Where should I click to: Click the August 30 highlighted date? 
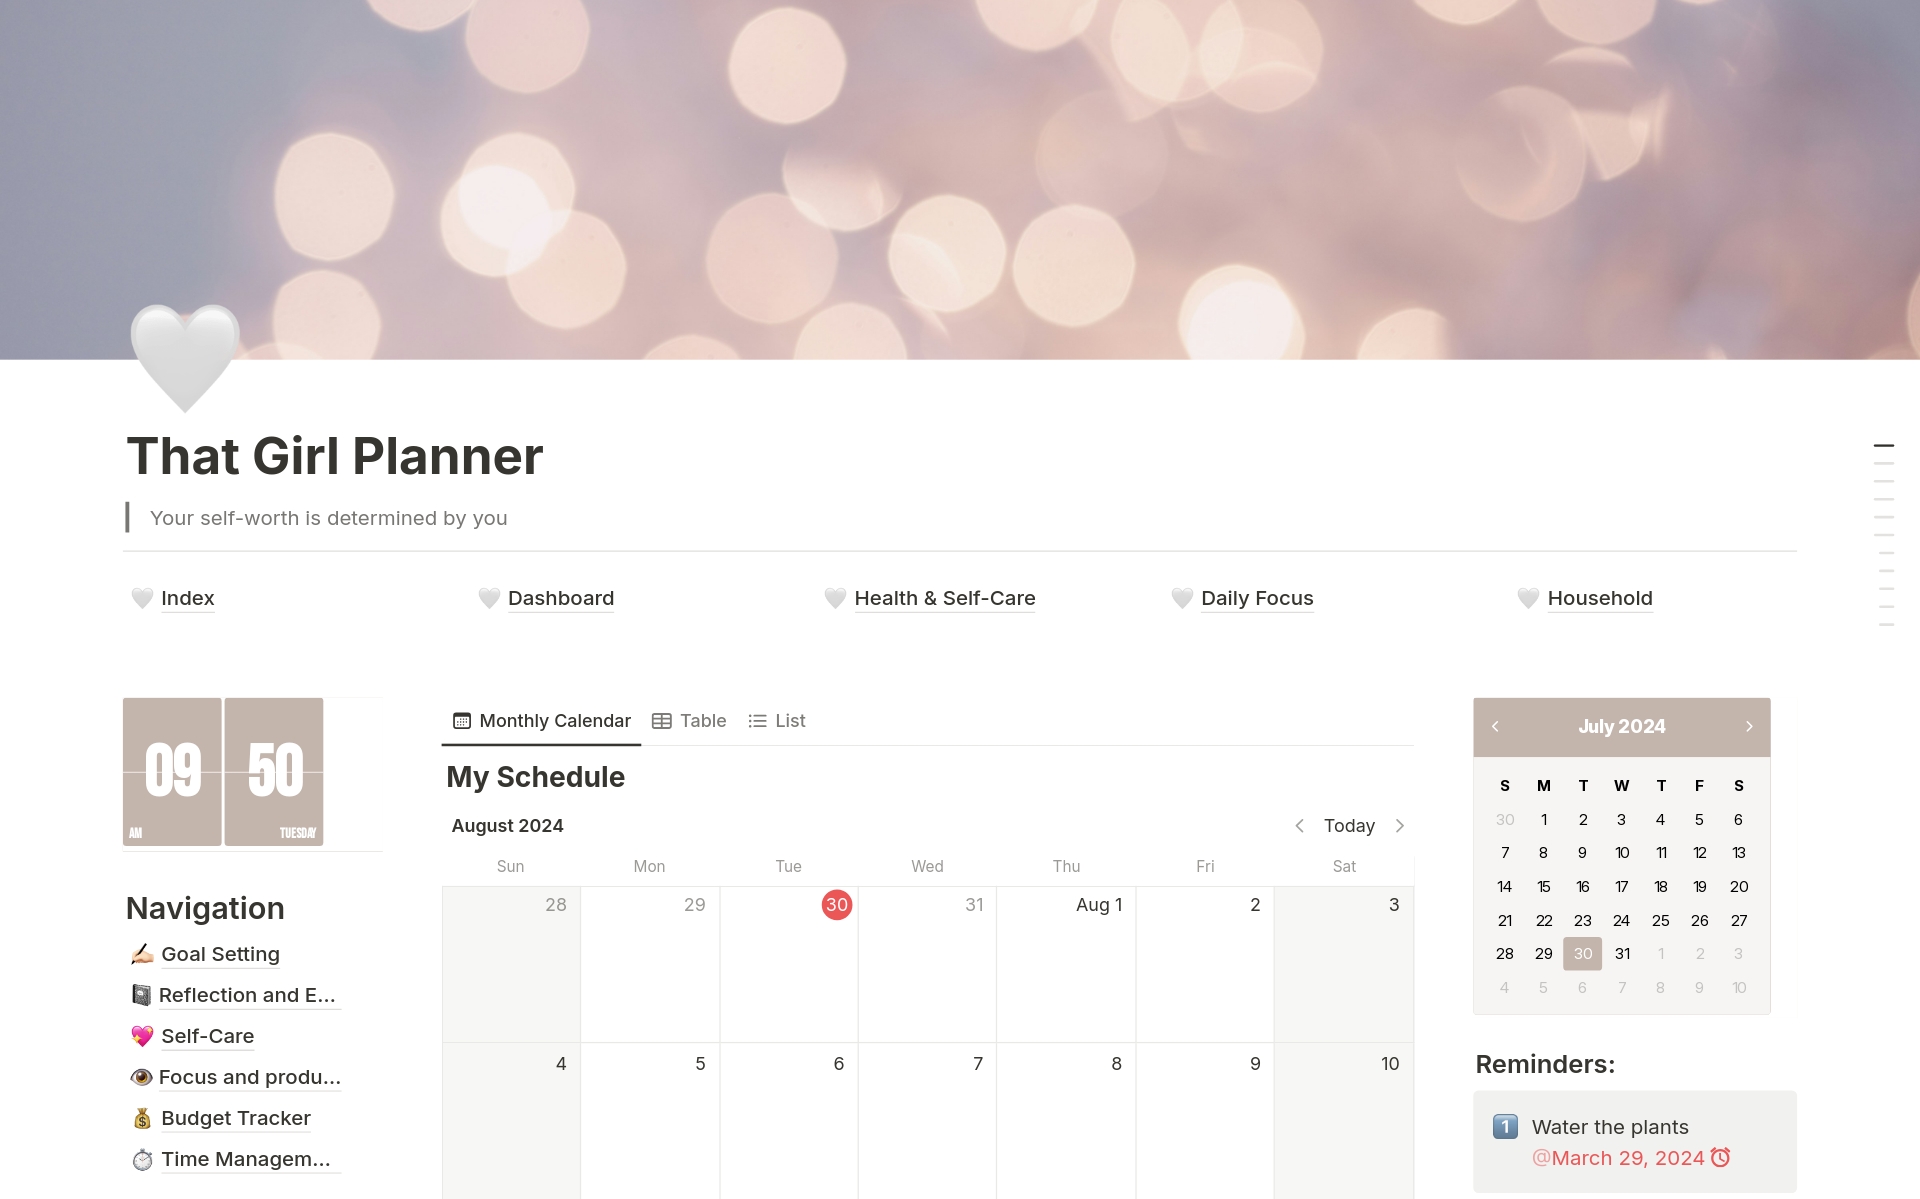click(836, 905)
